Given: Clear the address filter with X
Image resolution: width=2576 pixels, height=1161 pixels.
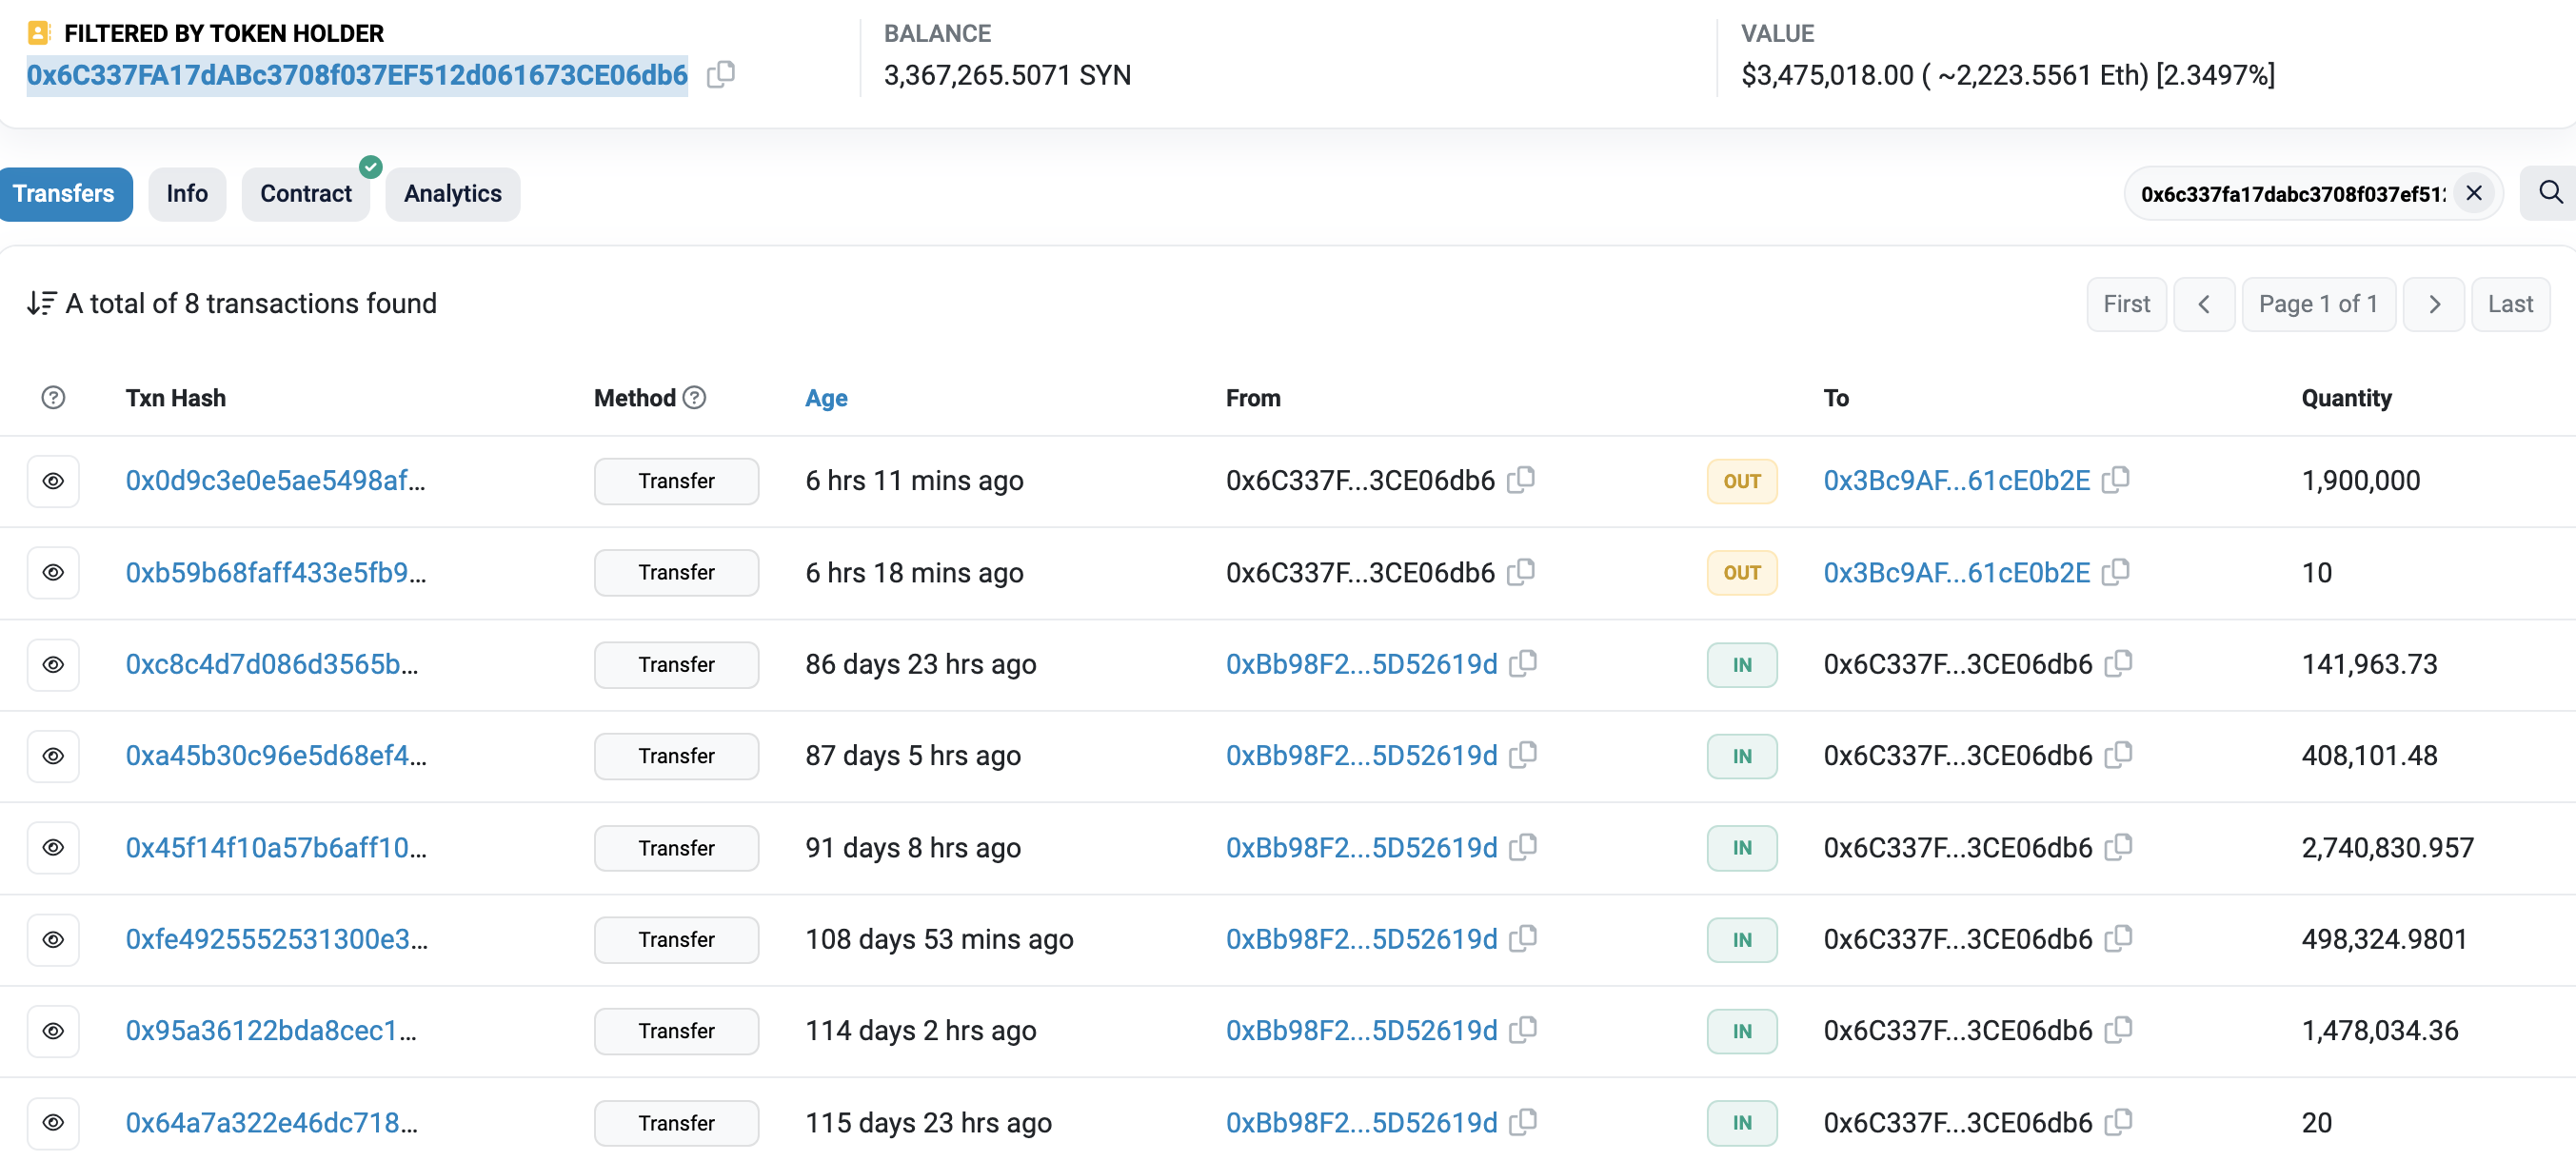Looking at the screenshot, I should [x=2473, y=193].
